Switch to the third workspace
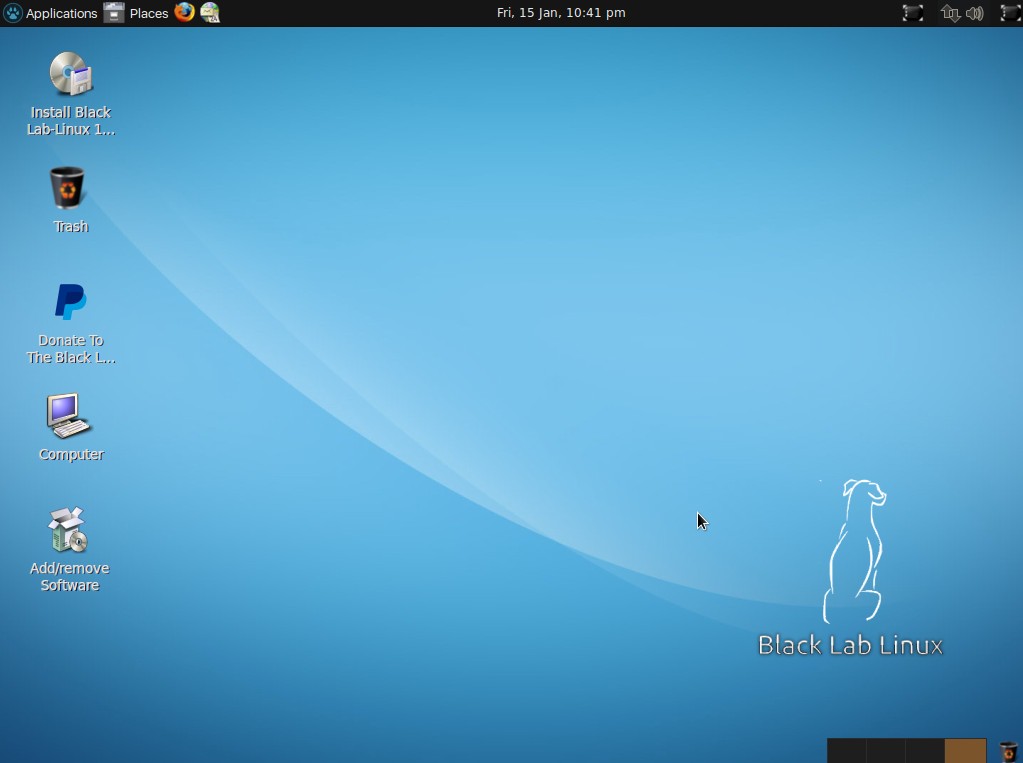This screenshot has width=1023, height=763. [x=924, y=751]
